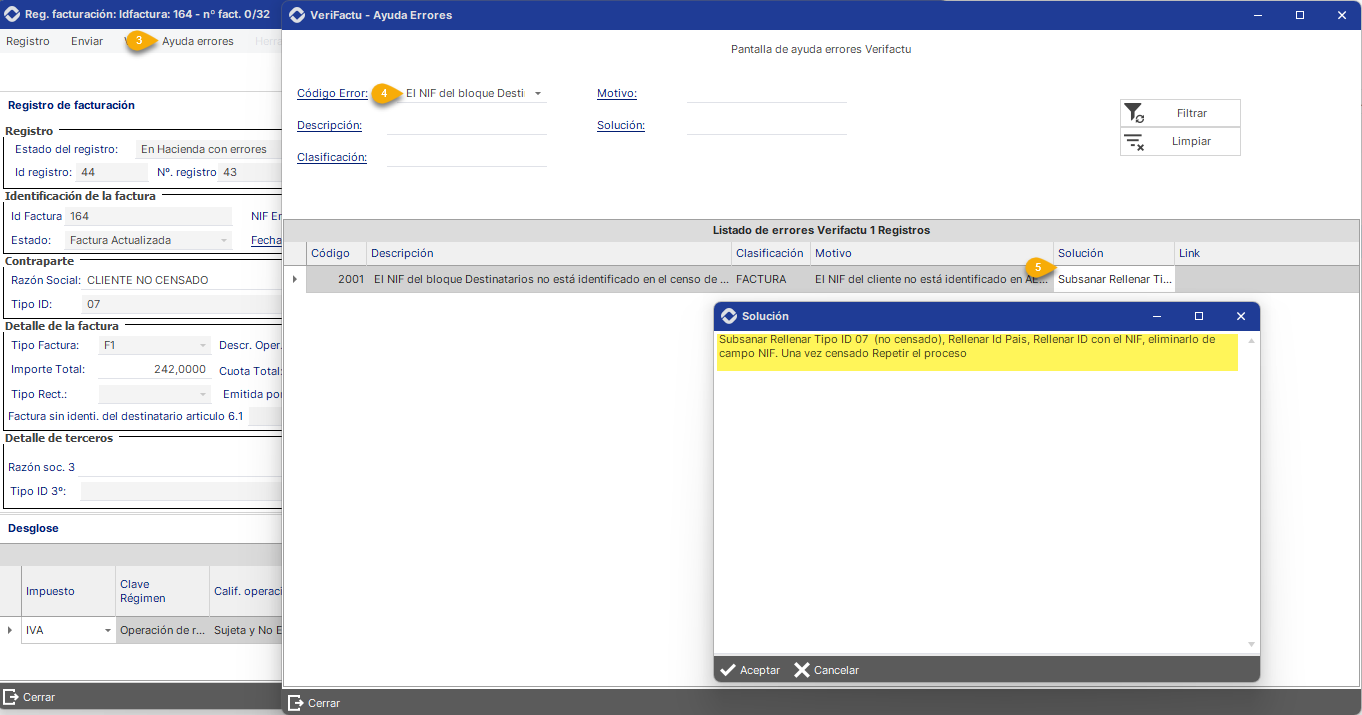Click the Id Factura field showing 164
1362x715 pixels.
point(149,216)
